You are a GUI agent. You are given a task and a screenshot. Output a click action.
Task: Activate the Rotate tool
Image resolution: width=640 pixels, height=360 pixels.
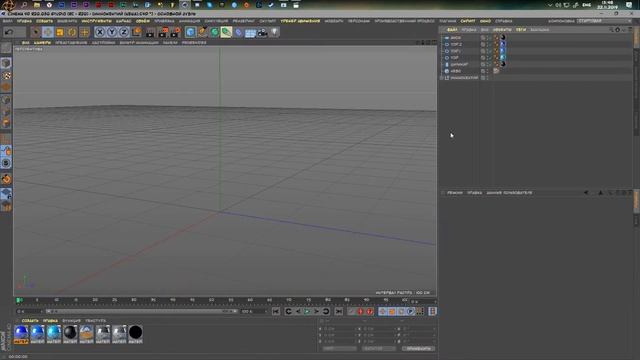[x=72, y=32]
